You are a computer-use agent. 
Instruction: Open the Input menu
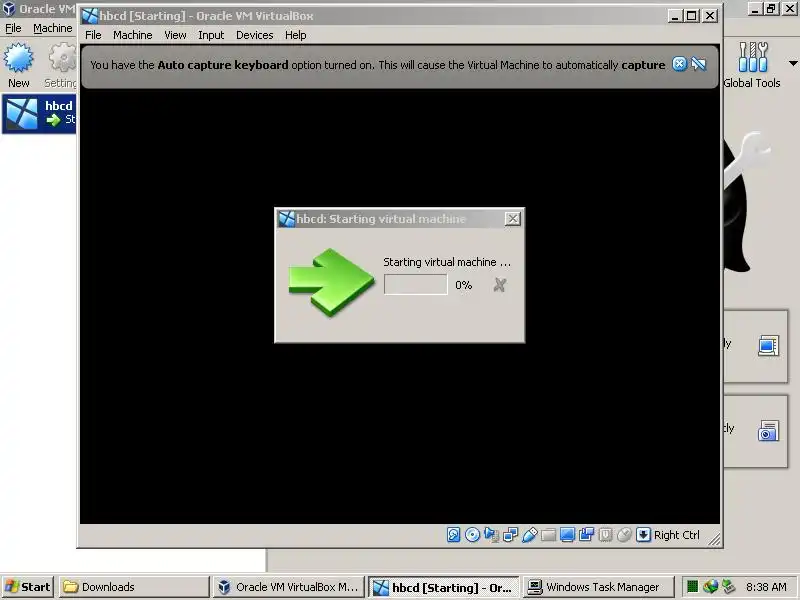[x=211, y=35]
